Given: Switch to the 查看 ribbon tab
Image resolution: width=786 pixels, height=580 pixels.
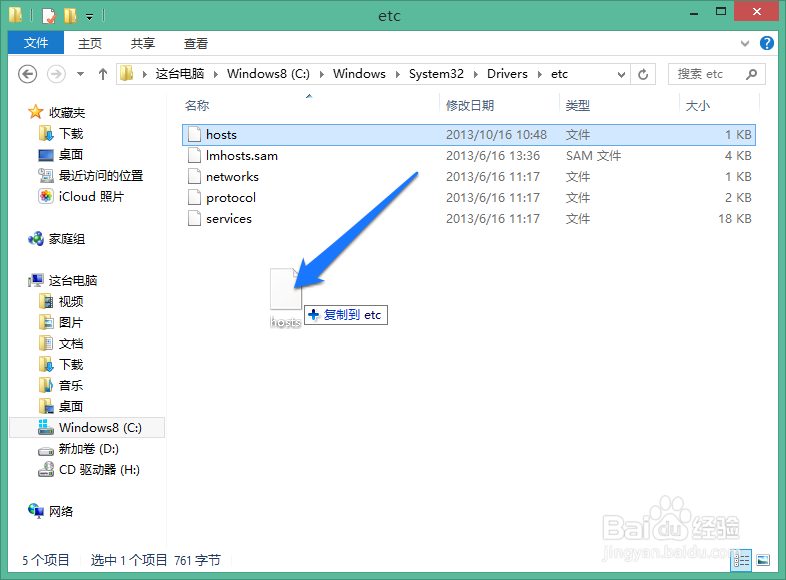Looking at the screenshot, I should (196, 44).
